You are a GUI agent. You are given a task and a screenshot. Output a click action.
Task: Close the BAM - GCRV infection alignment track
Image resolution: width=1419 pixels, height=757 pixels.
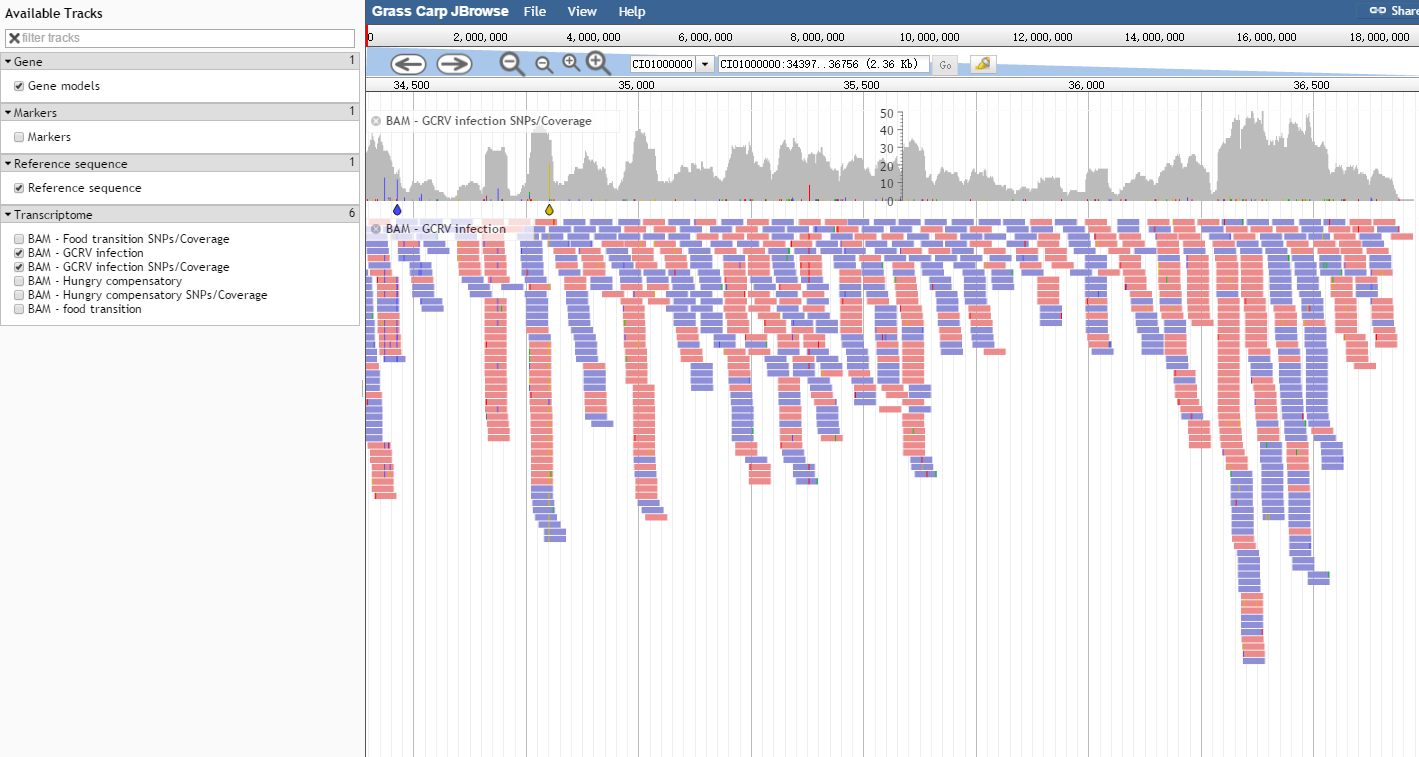376,229
